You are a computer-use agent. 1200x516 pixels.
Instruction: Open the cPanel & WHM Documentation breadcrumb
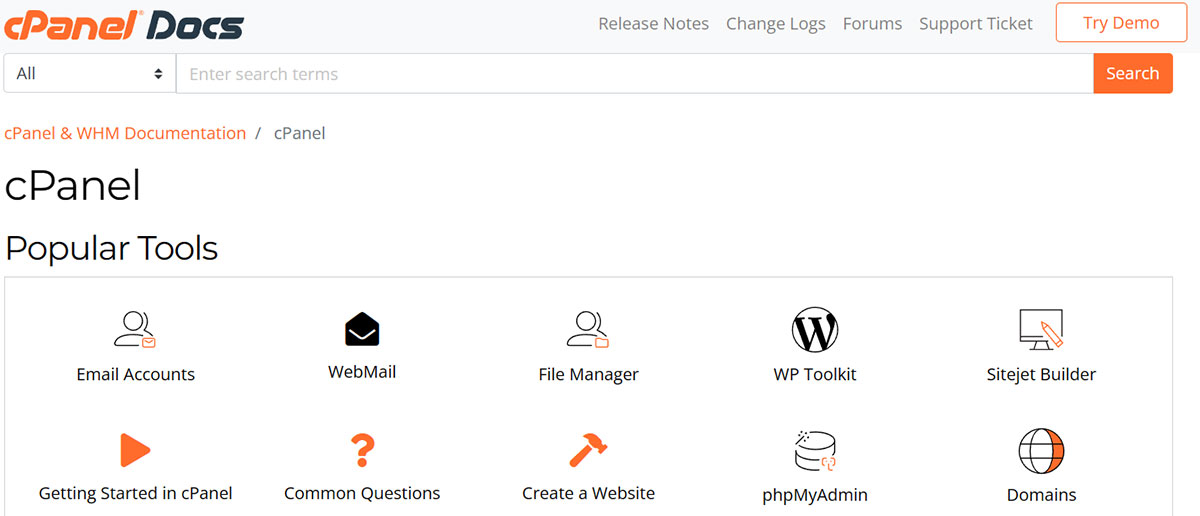coord(125,133)
